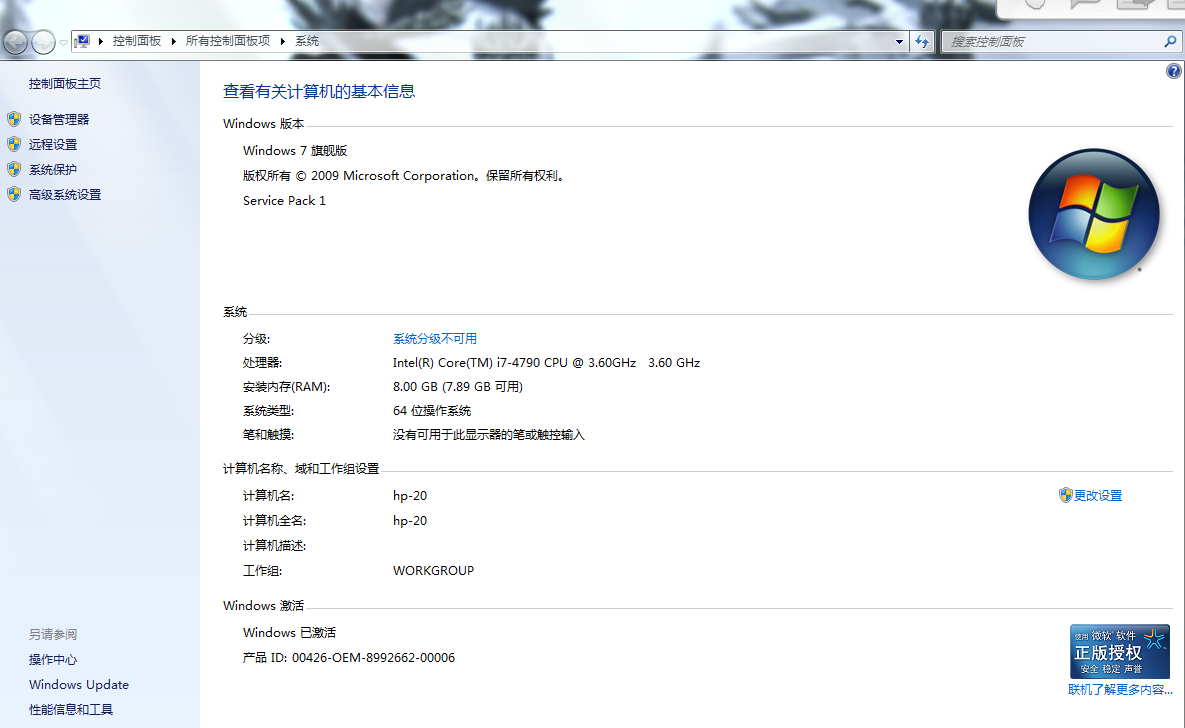Open 高级系统设置 link
The height and width of the screenshot is (728, 1185).
click(x=65, y=194)
